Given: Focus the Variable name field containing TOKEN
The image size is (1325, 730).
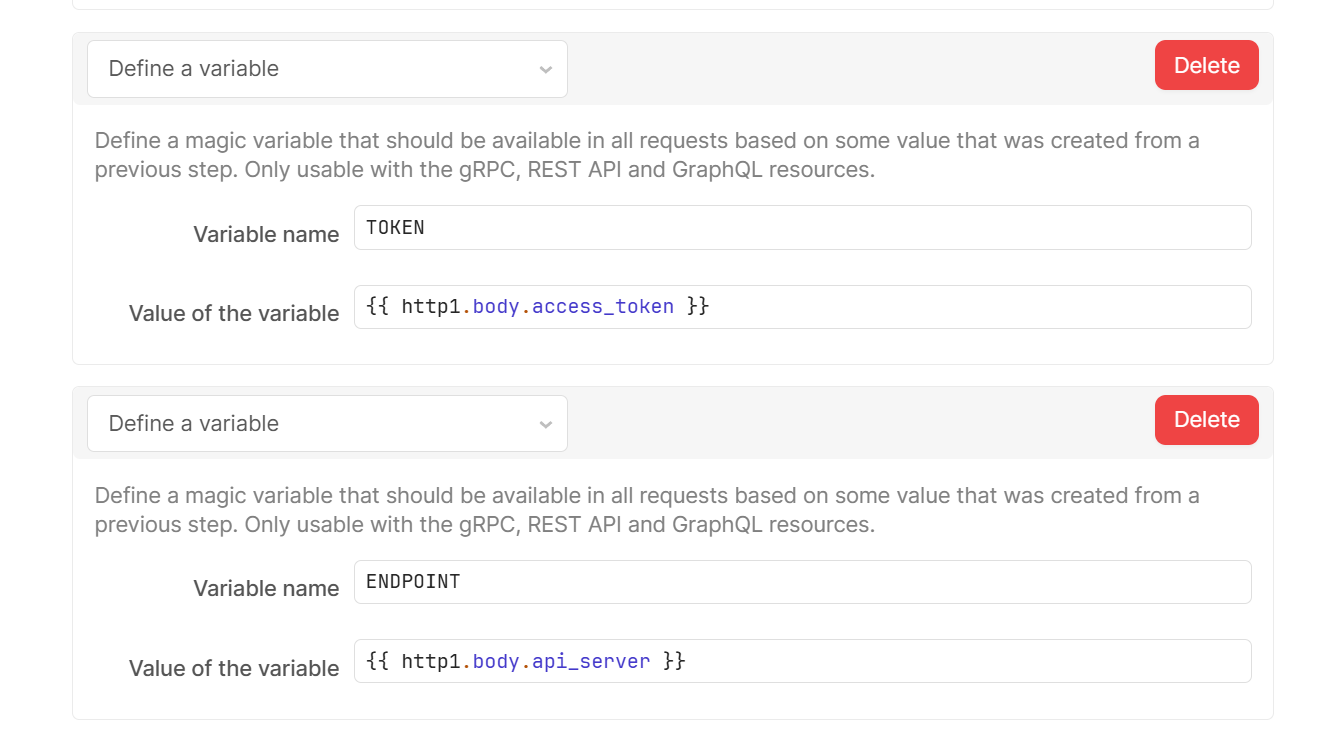Looking at the screenshot, I should click(x=802, y=228).
